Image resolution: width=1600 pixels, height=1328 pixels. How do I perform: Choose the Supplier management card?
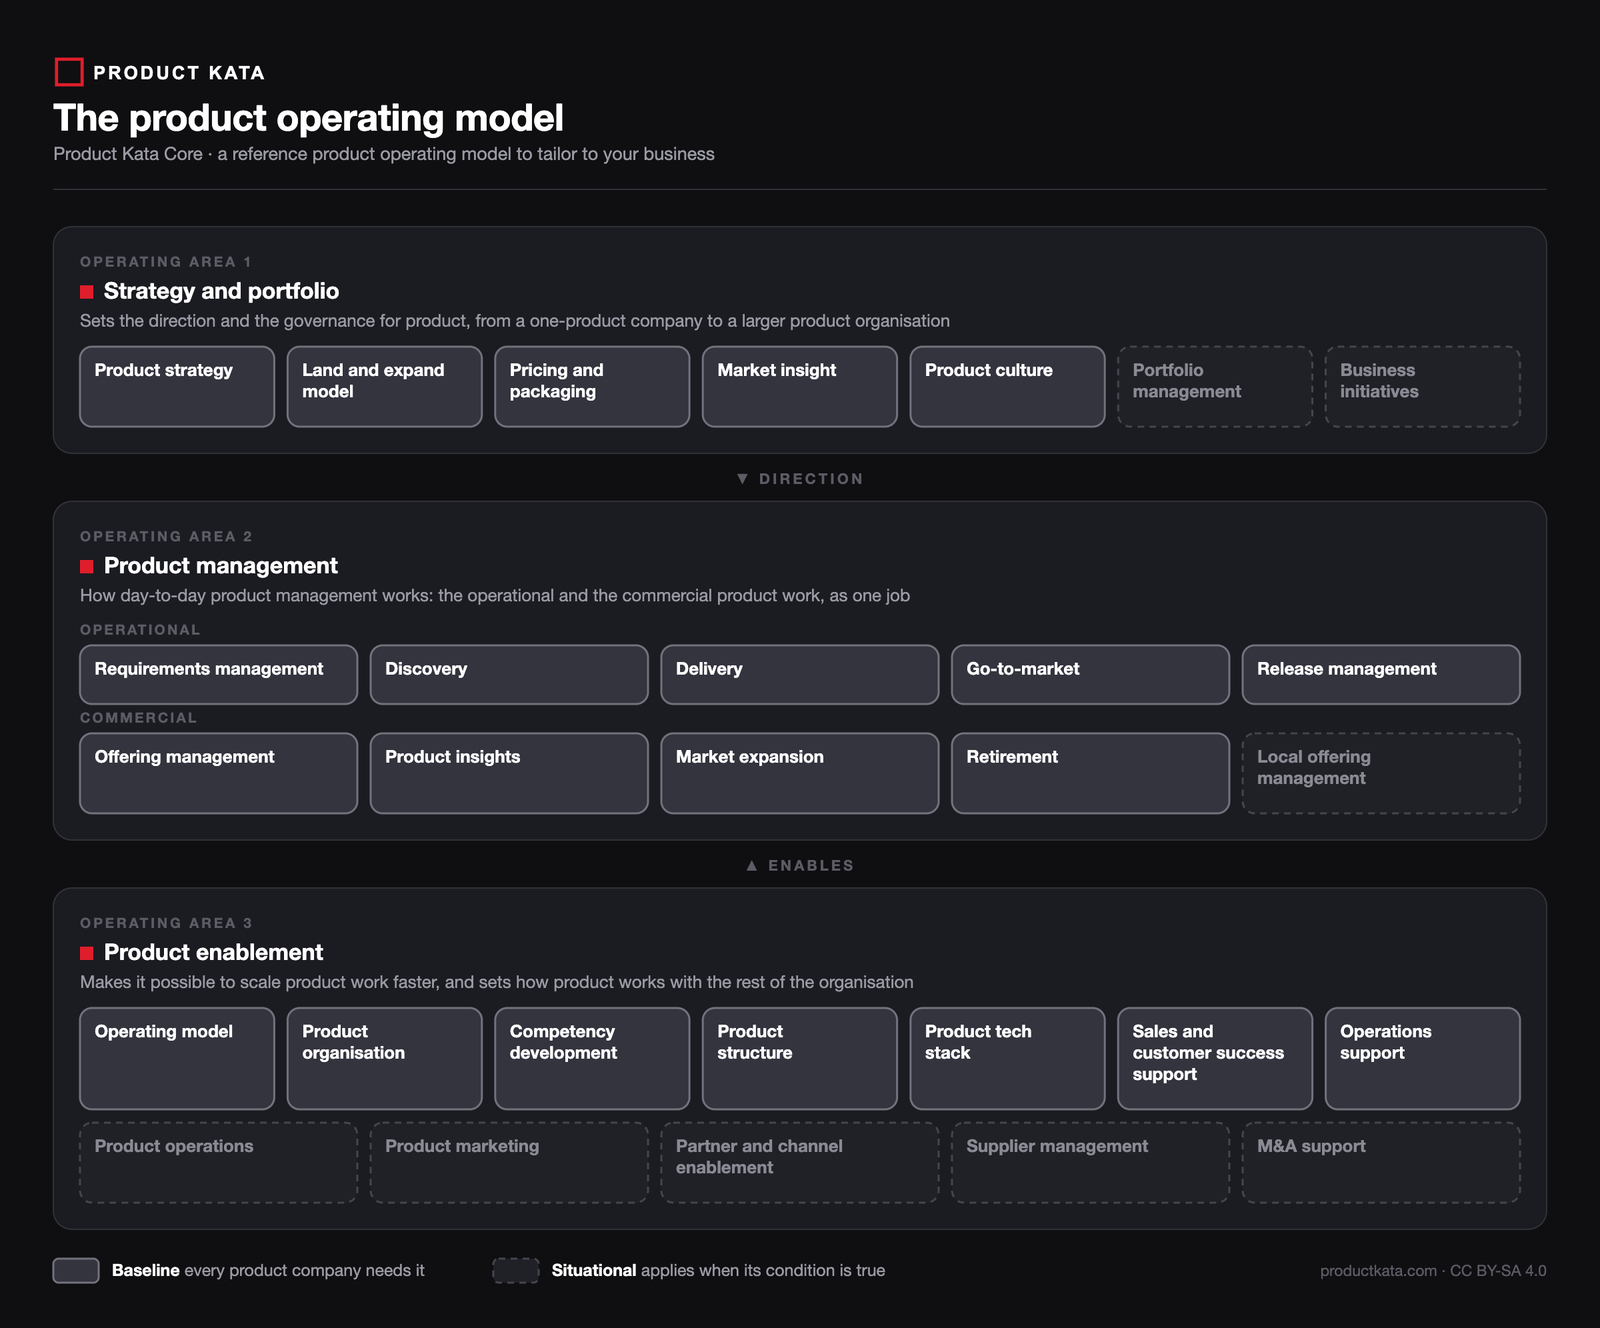click(1090, 1163)
